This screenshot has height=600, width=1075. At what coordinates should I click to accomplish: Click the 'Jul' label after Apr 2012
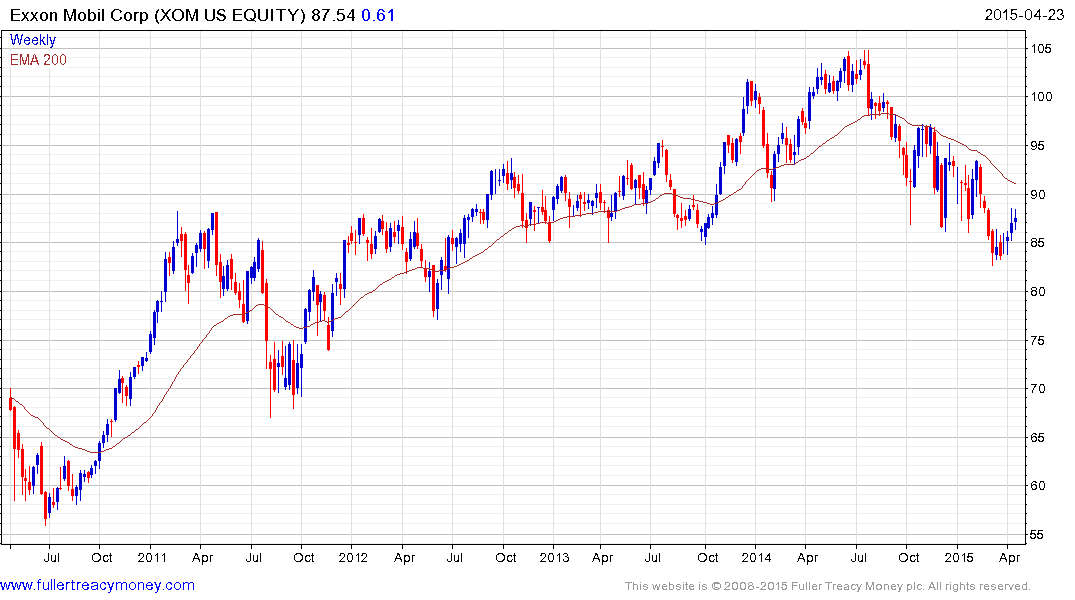click(x=455, y=557)
